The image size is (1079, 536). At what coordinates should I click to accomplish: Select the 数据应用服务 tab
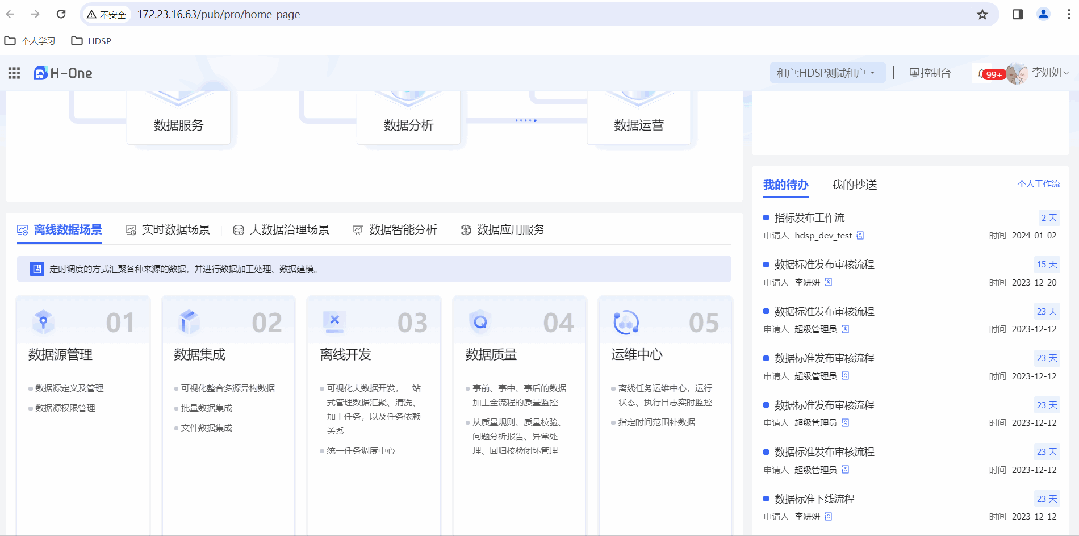coord(503,230)
